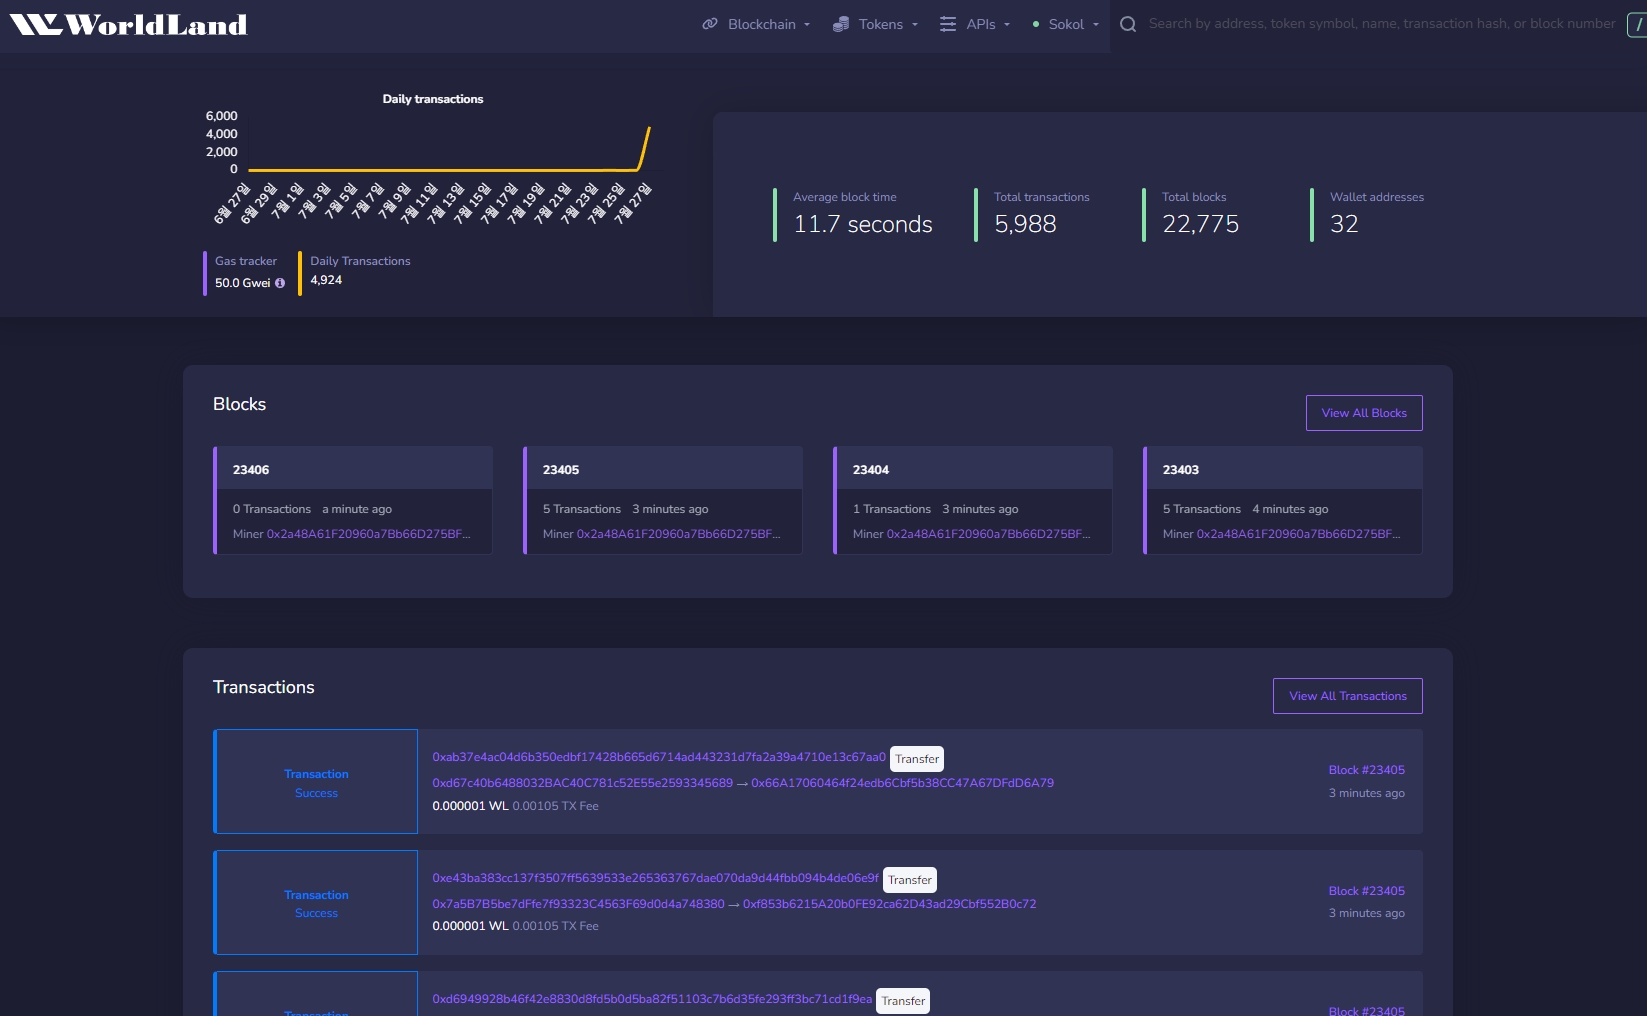This screenshot has height=1016, width=1647.
Task: Click the Gas tracker info icon
Action: click(x=280, y=283)
